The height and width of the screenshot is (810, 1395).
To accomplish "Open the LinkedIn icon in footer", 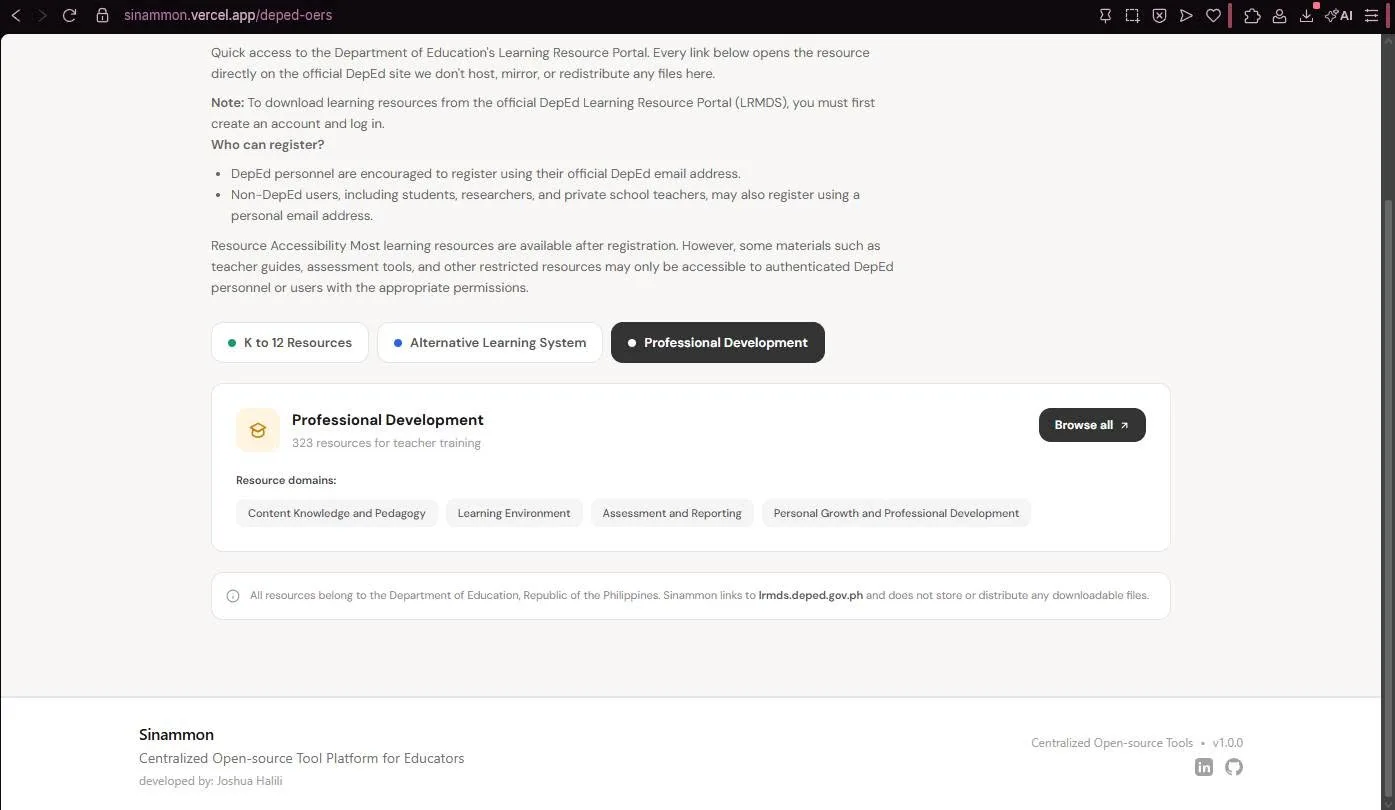I will pos(1204,767).
